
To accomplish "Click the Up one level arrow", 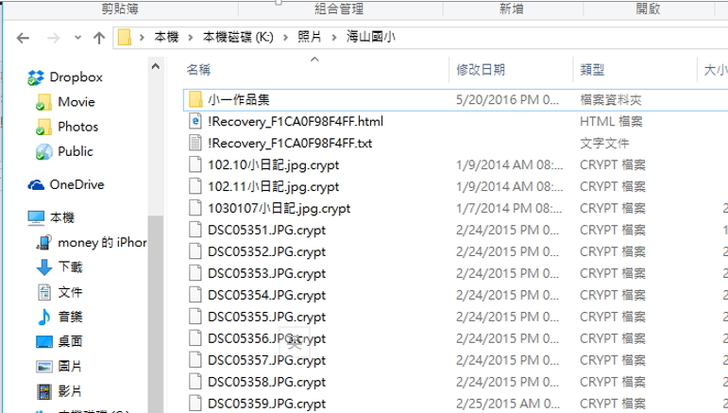I will [x=99, y=38].
